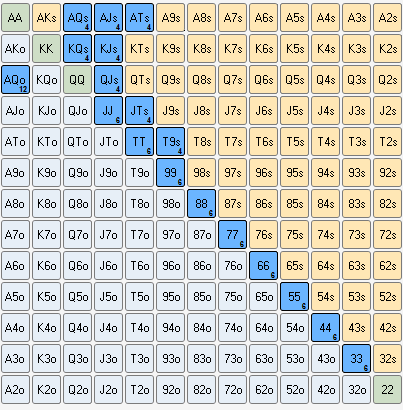Select the 72o offsuit hand
Viewport: 403px width, 410px height.
coord(232,390)
